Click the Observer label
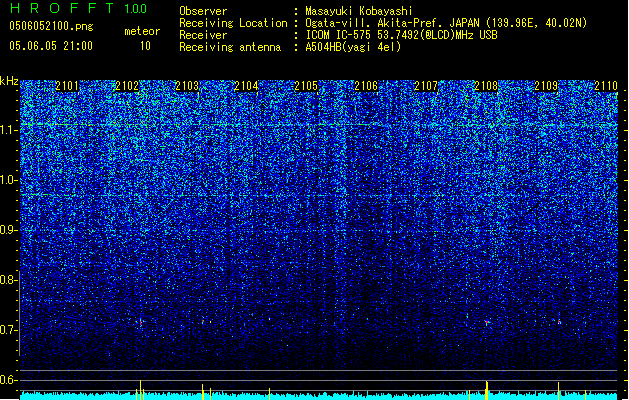Image resolution: width=629 pixels, height=400 pixels. 203,11
